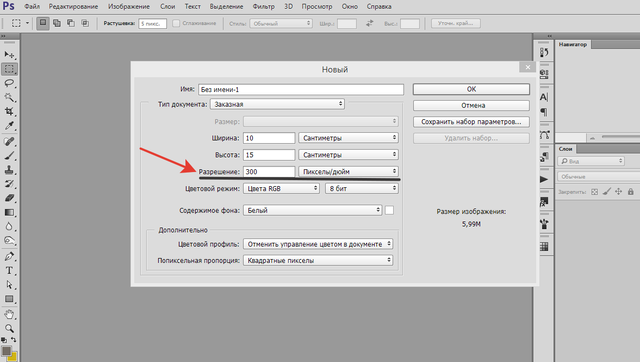Open the Содержимое фона dropdown
The width and height of the screenshot is (640, 362).
tap(312, 210)
